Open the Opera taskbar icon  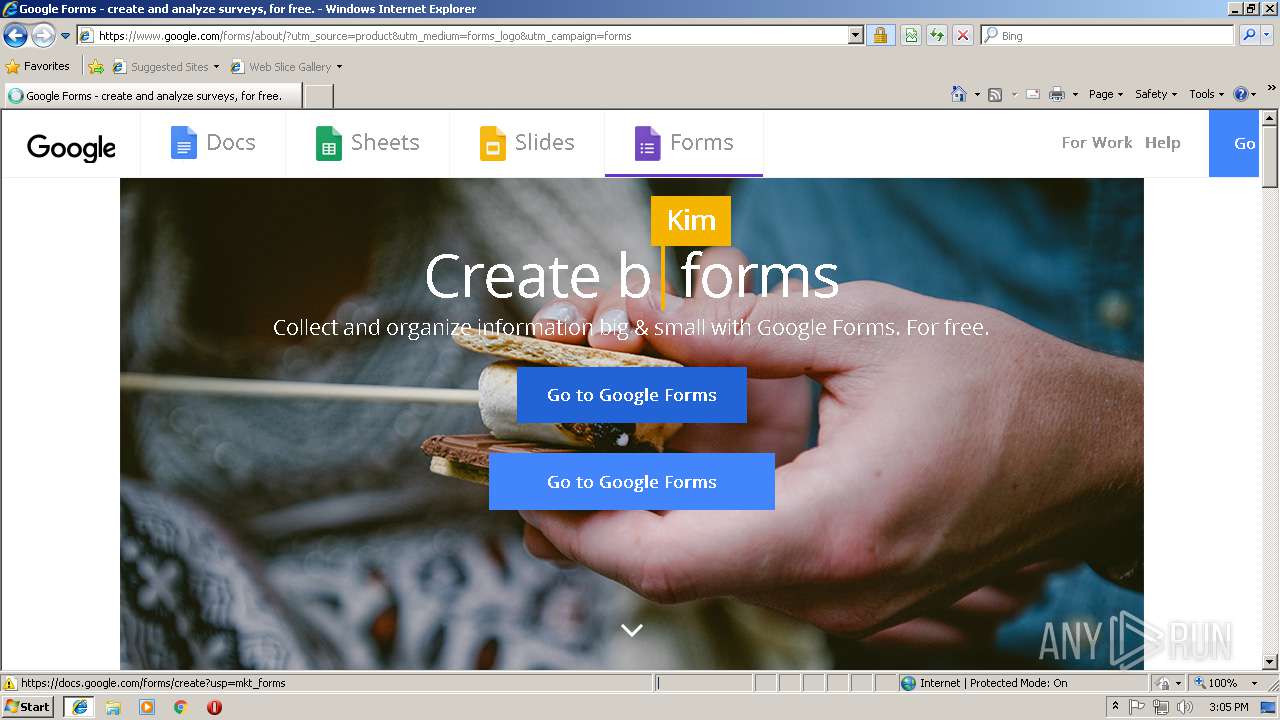tap(214, 707)
